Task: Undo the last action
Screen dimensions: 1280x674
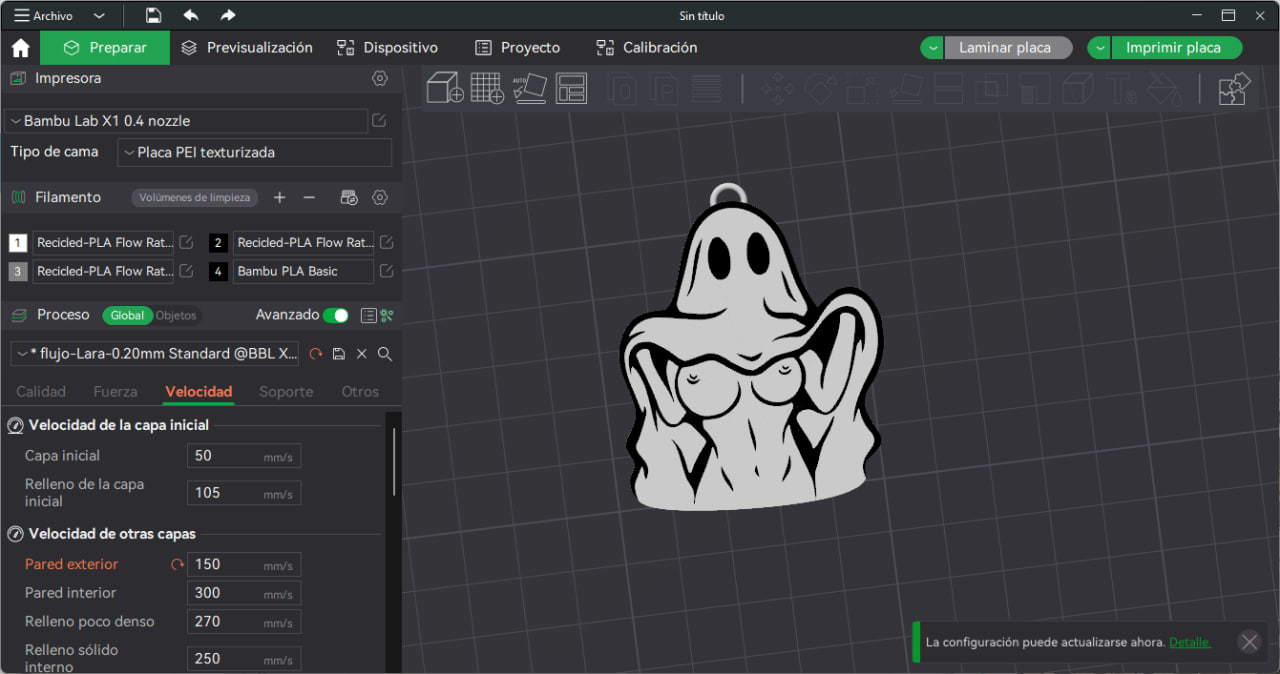Action: pos(190,15)
